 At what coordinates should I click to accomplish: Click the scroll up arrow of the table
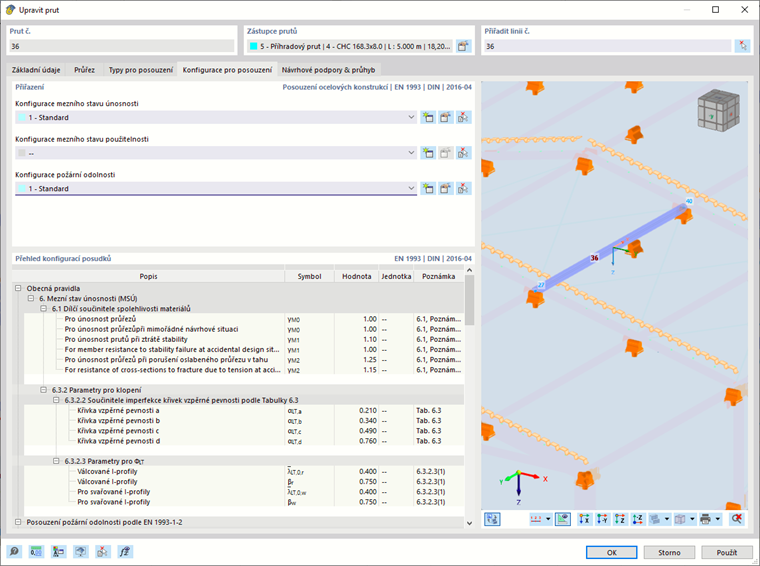click(469, 270)
